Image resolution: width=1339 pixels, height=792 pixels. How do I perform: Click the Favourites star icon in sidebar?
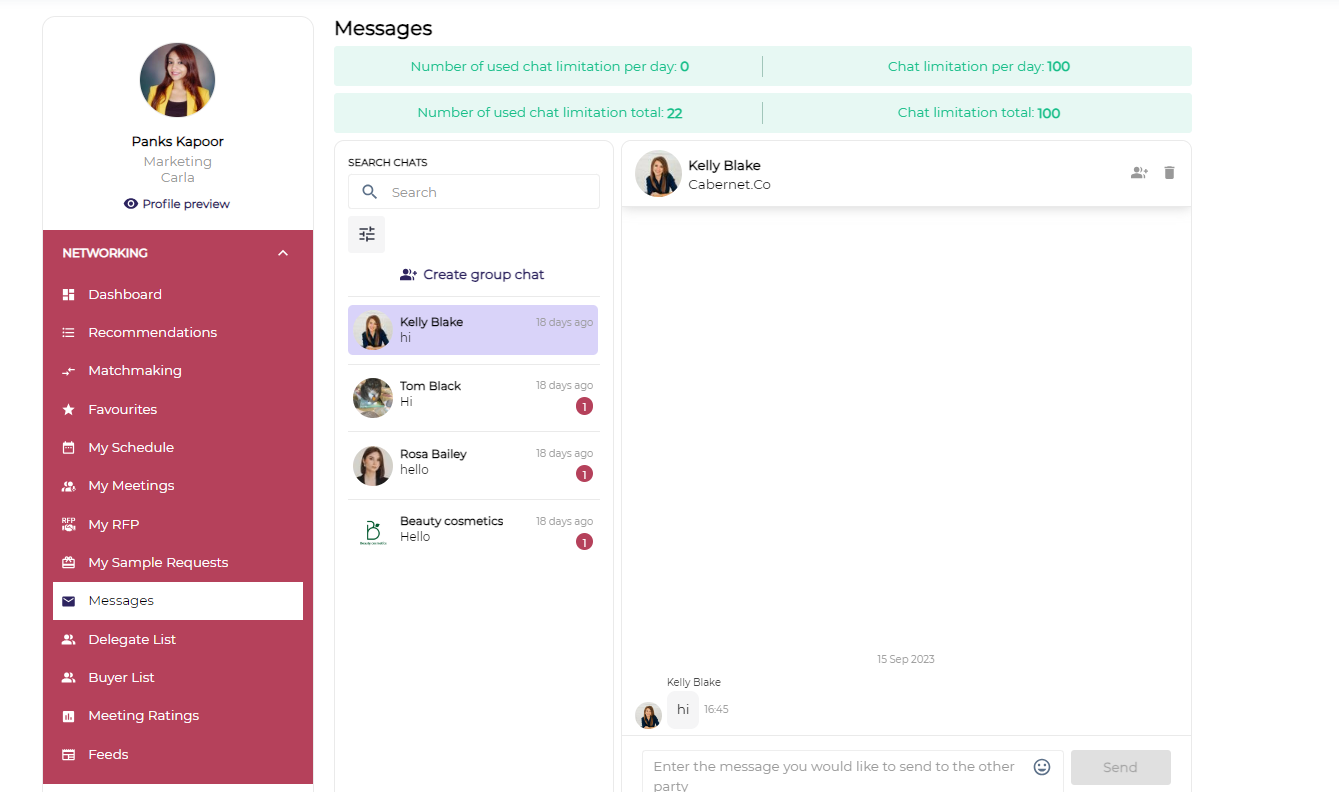click(x=69, y=410)
